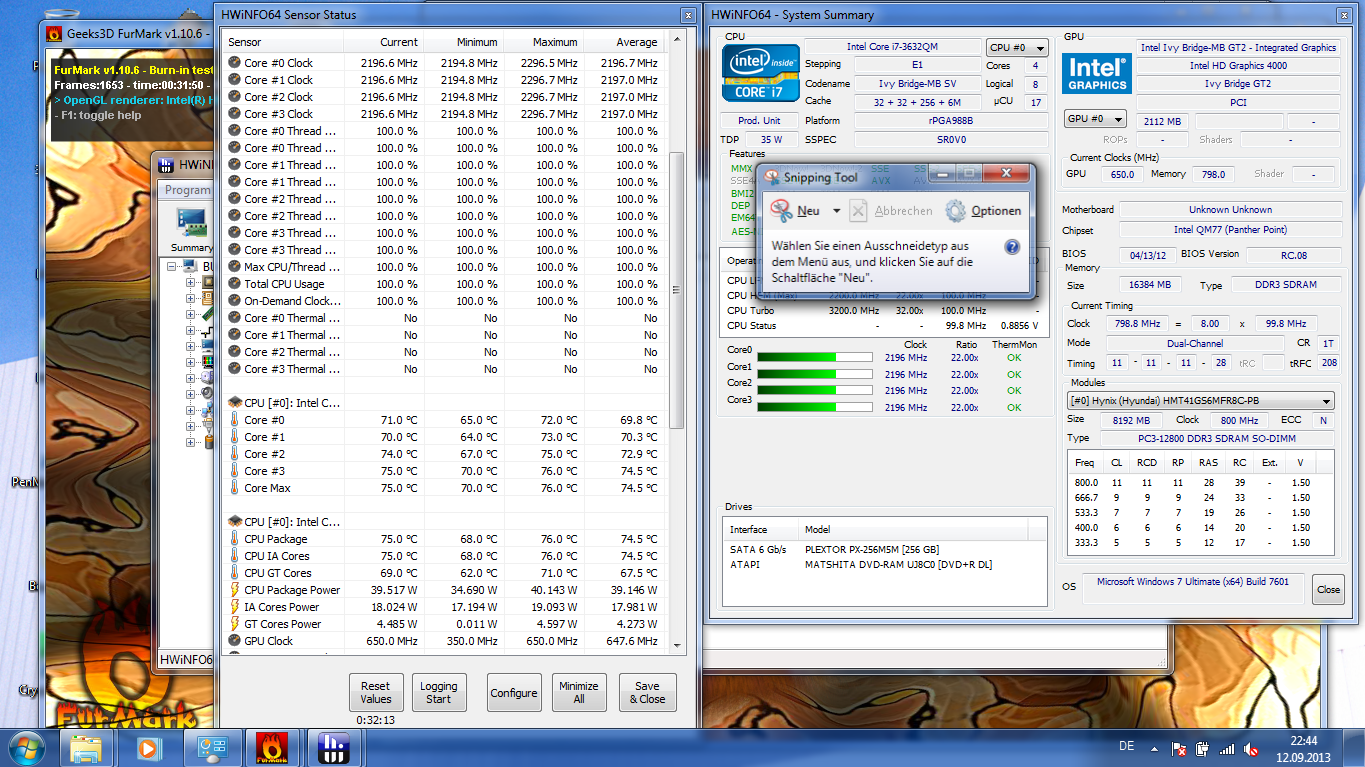Image resolution: width=1365 pixels, height=767 pixels.
Task: Open Action Center flag tray icon
Action: point(1179,747)
